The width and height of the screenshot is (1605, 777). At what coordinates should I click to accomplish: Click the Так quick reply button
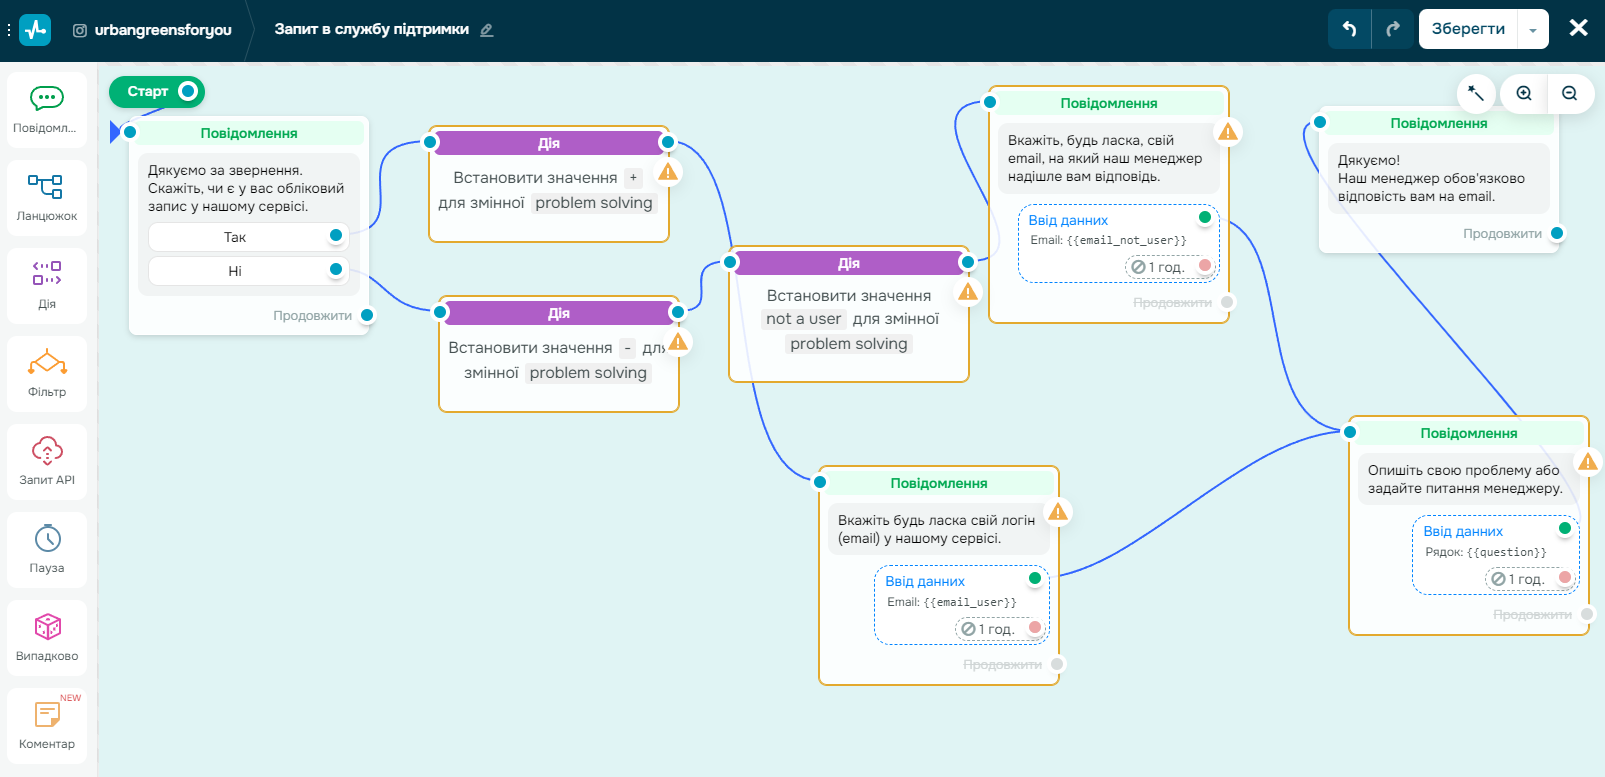click(235, 237)
